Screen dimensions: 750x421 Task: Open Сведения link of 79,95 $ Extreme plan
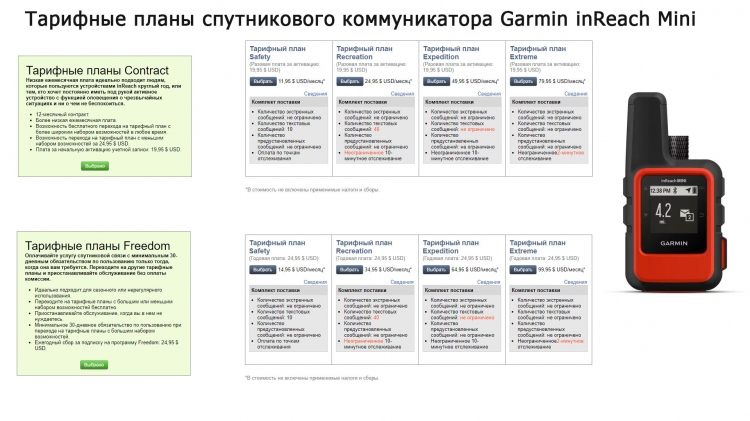point(575,94)
